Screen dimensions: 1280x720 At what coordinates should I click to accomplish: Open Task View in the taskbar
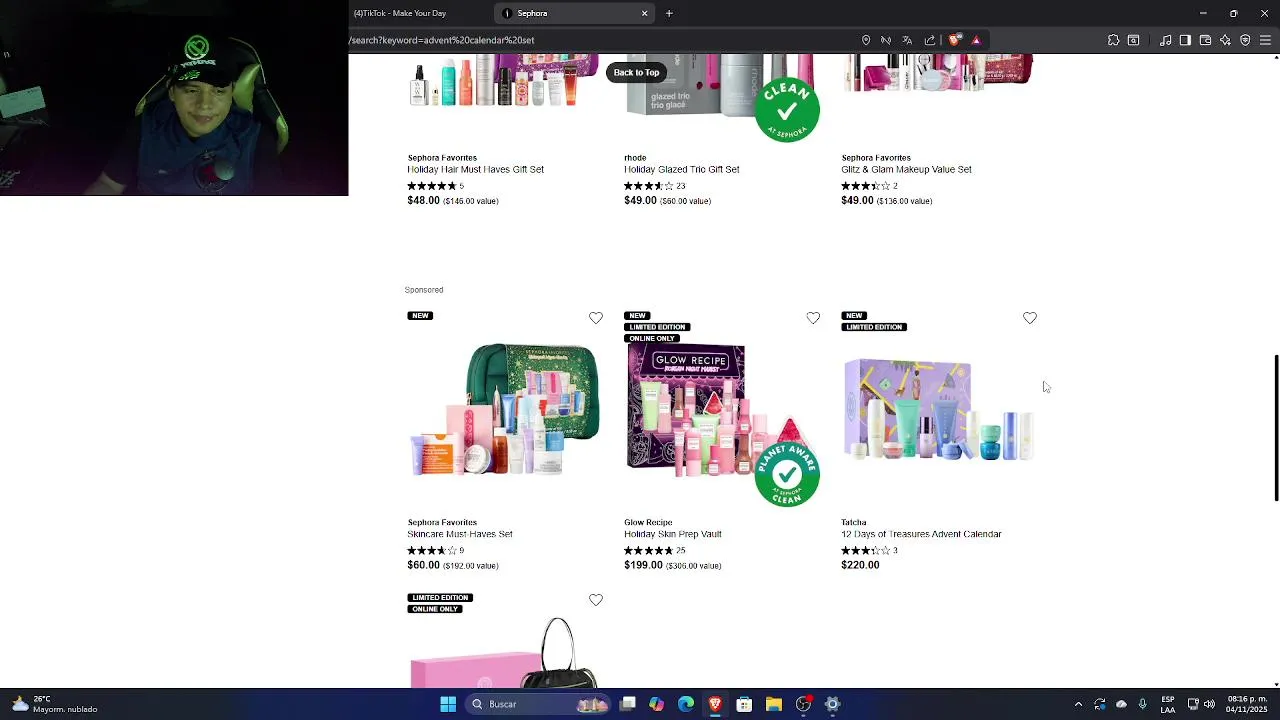(x=628, y=704)
